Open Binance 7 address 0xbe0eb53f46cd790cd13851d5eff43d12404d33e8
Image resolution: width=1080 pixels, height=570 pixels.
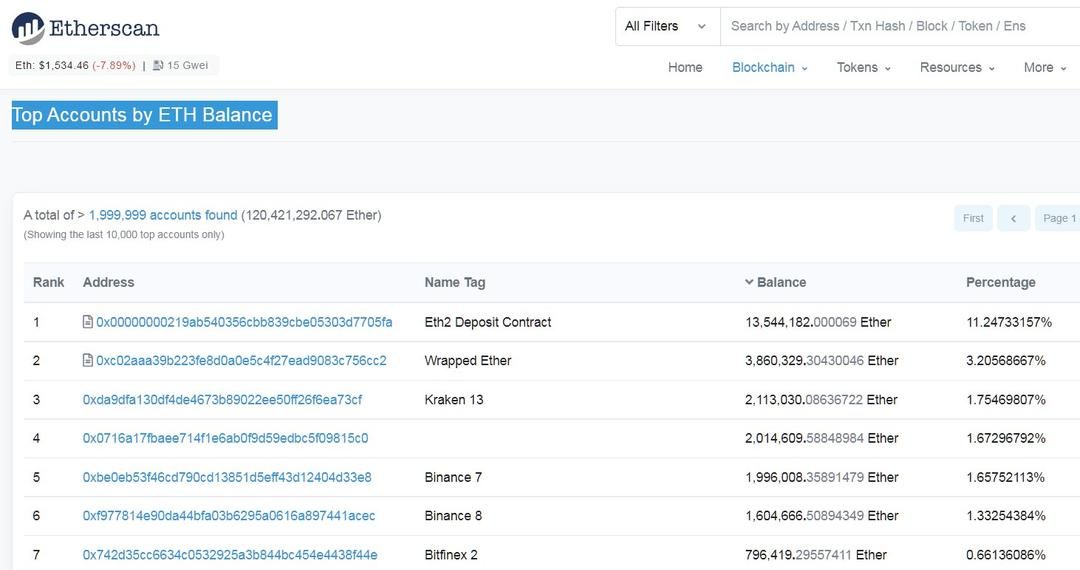tap(227, 477)
